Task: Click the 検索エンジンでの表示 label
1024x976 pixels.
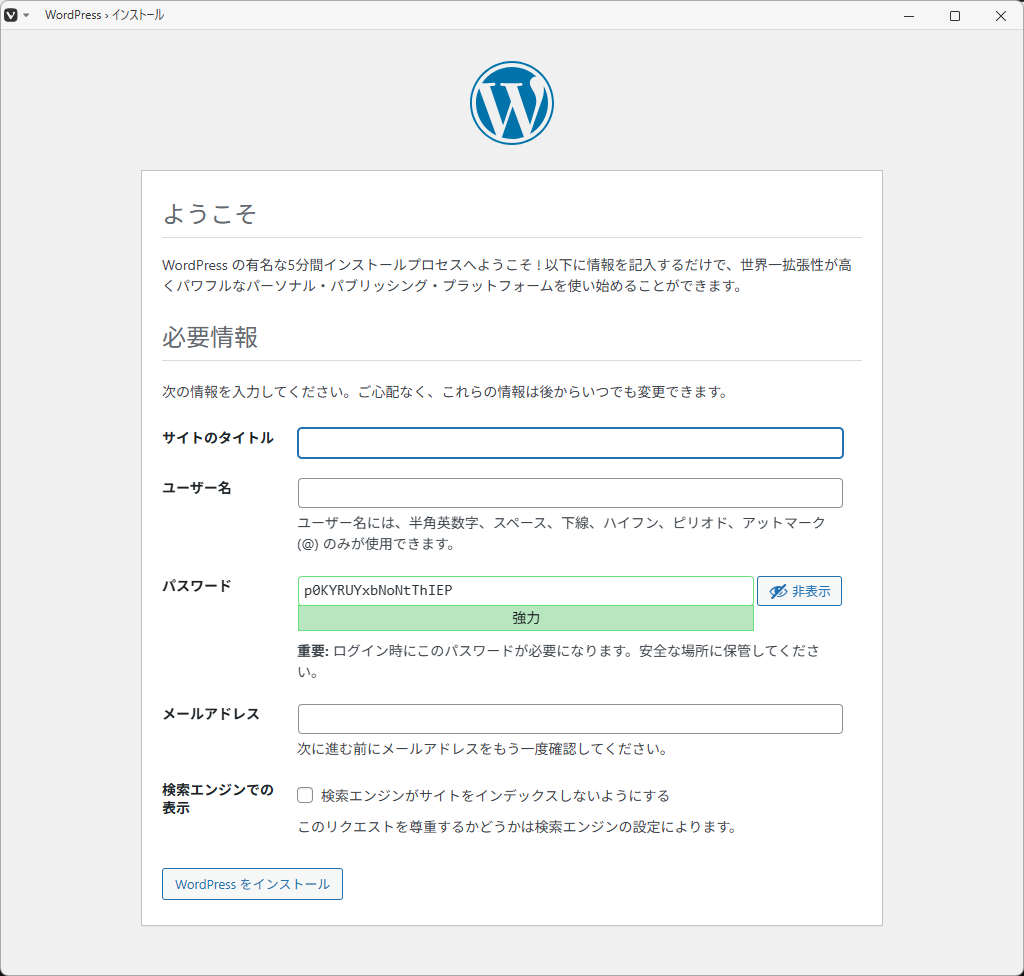Action: coord(217,798)
